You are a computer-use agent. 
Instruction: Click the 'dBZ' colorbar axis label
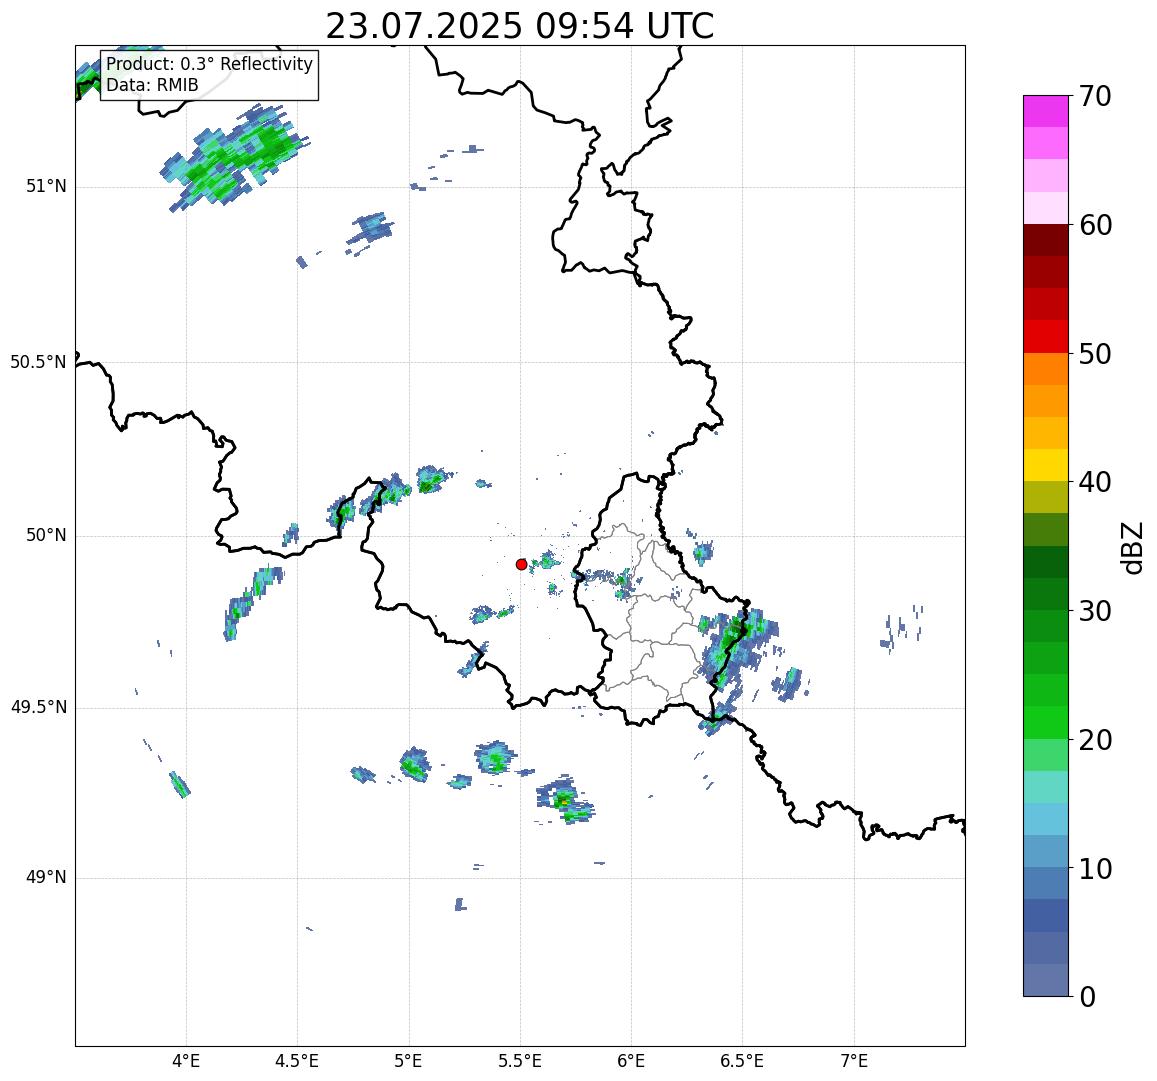click(x=1131, y=548)
